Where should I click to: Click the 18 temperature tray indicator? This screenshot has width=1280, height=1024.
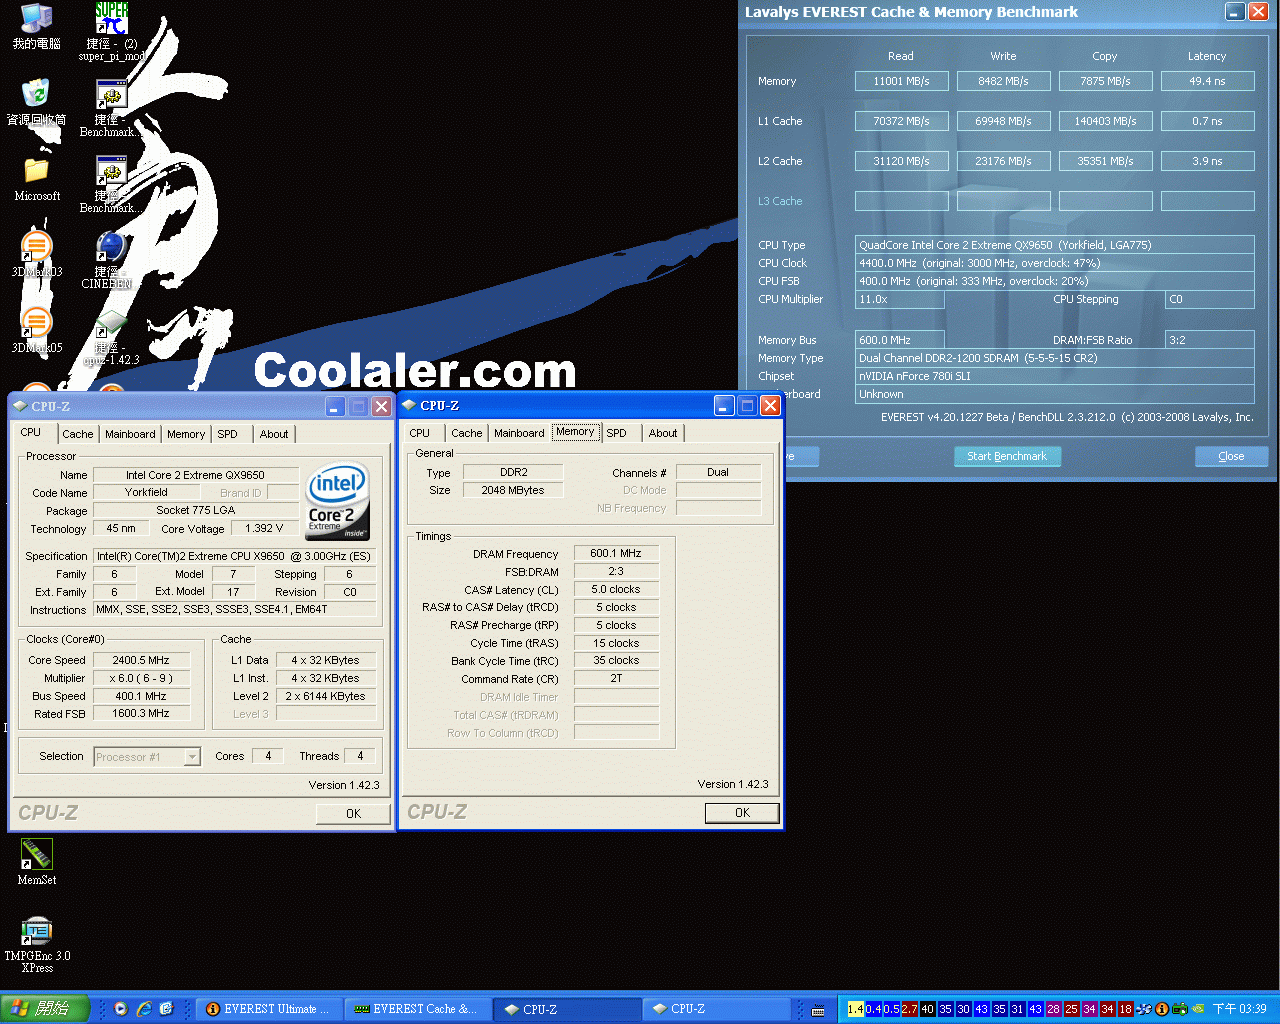(1125, 1009)
